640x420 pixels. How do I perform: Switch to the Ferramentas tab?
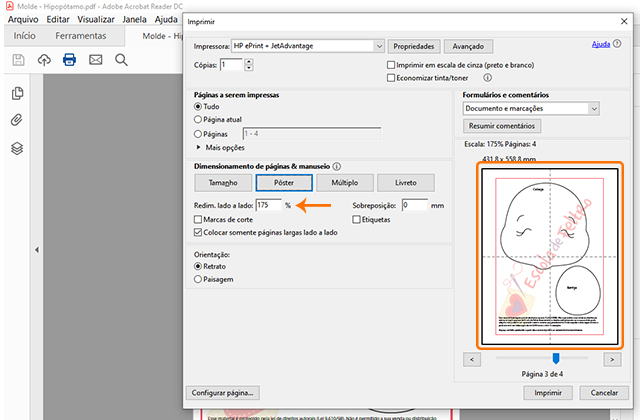pyautogui.click(x=81, y=36)
